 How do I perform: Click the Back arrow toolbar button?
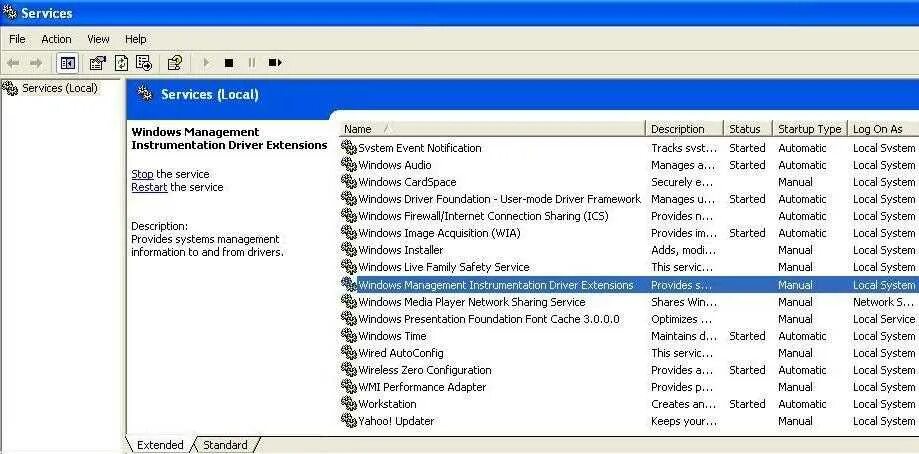[x=13, y=63]
